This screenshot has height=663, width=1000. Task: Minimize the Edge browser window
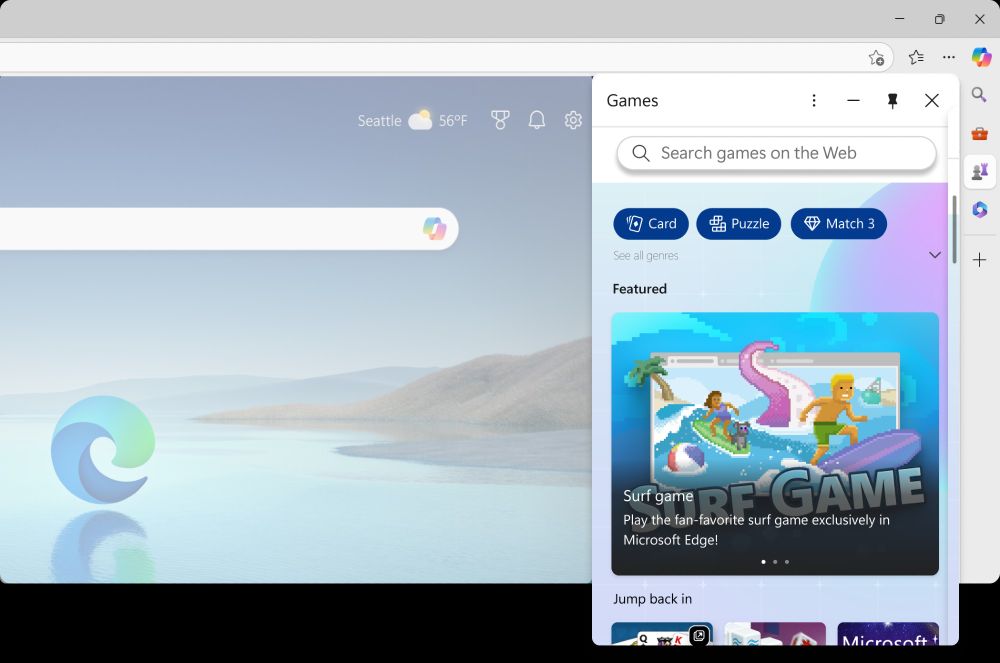pos(900,19)
